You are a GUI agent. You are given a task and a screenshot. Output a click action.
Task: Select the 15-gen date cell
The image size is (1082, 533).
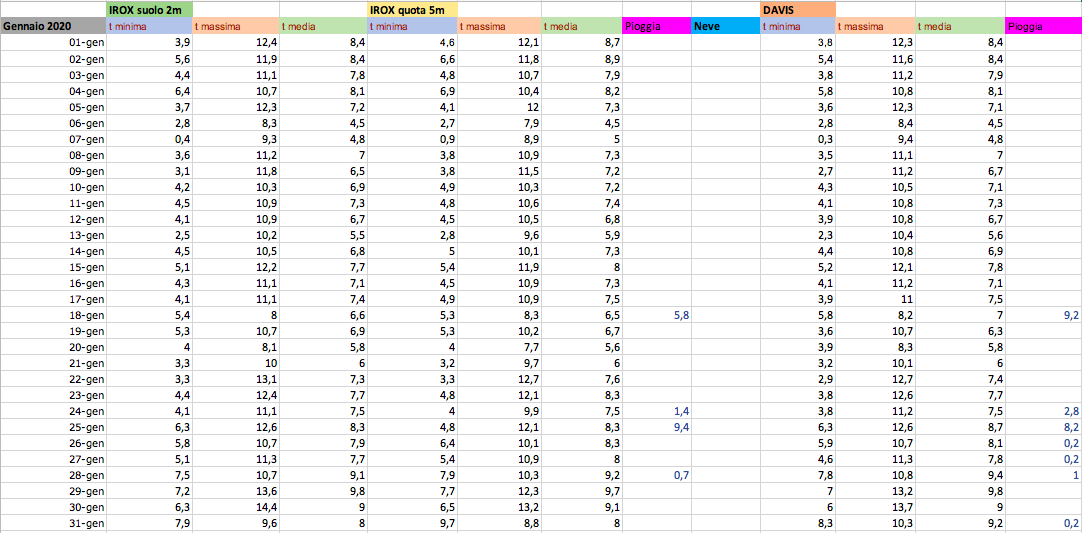tap(53, 267)
